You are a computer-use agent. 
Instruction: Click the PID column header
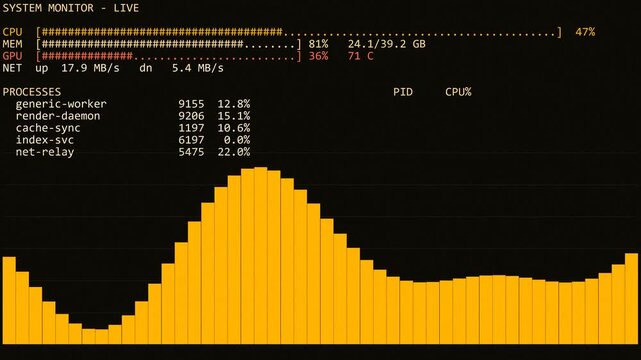pyautogui.click(x=403, y=92)
